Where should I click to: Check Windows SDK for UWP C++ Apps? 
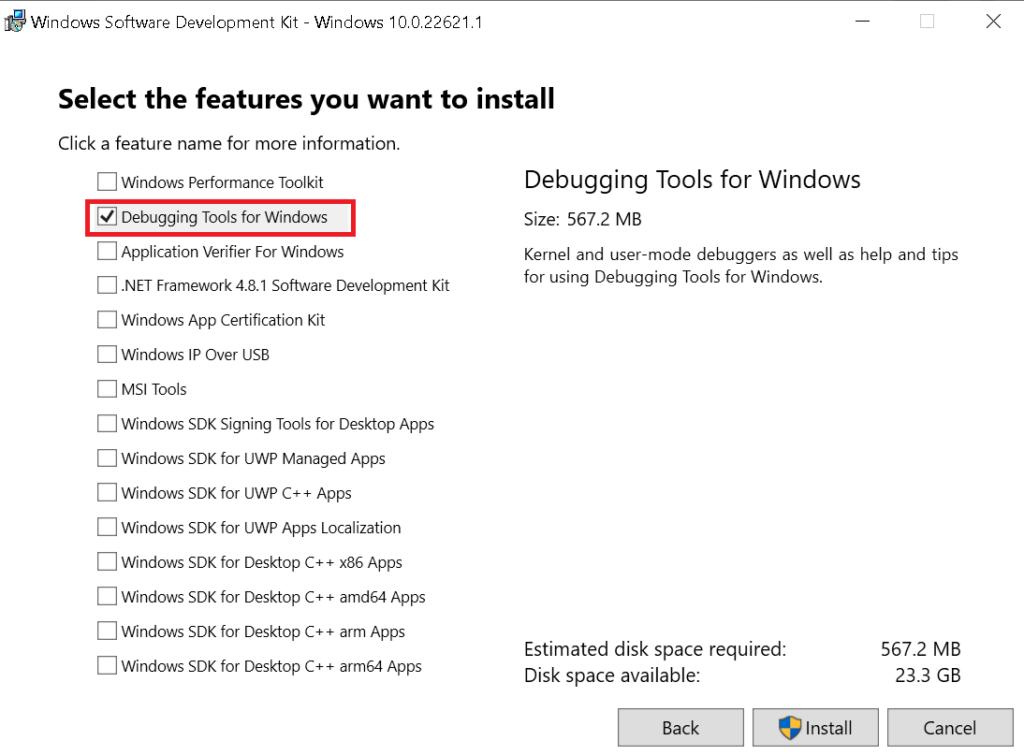107,492
